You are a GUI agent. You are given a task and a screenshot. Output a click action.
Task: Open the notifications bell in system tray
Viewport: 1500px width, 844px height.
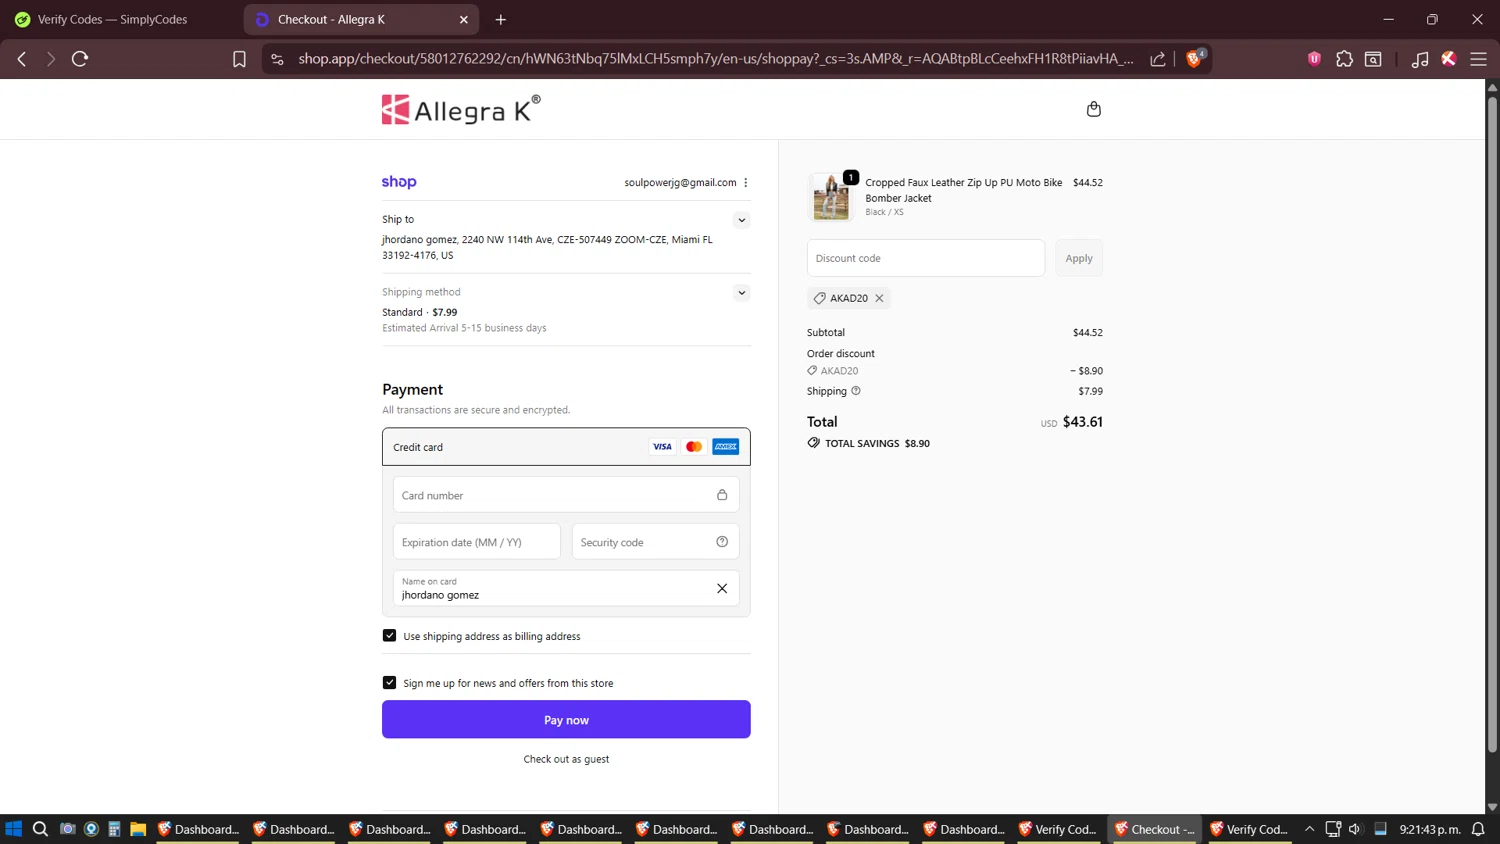[x=1478, y=829]
